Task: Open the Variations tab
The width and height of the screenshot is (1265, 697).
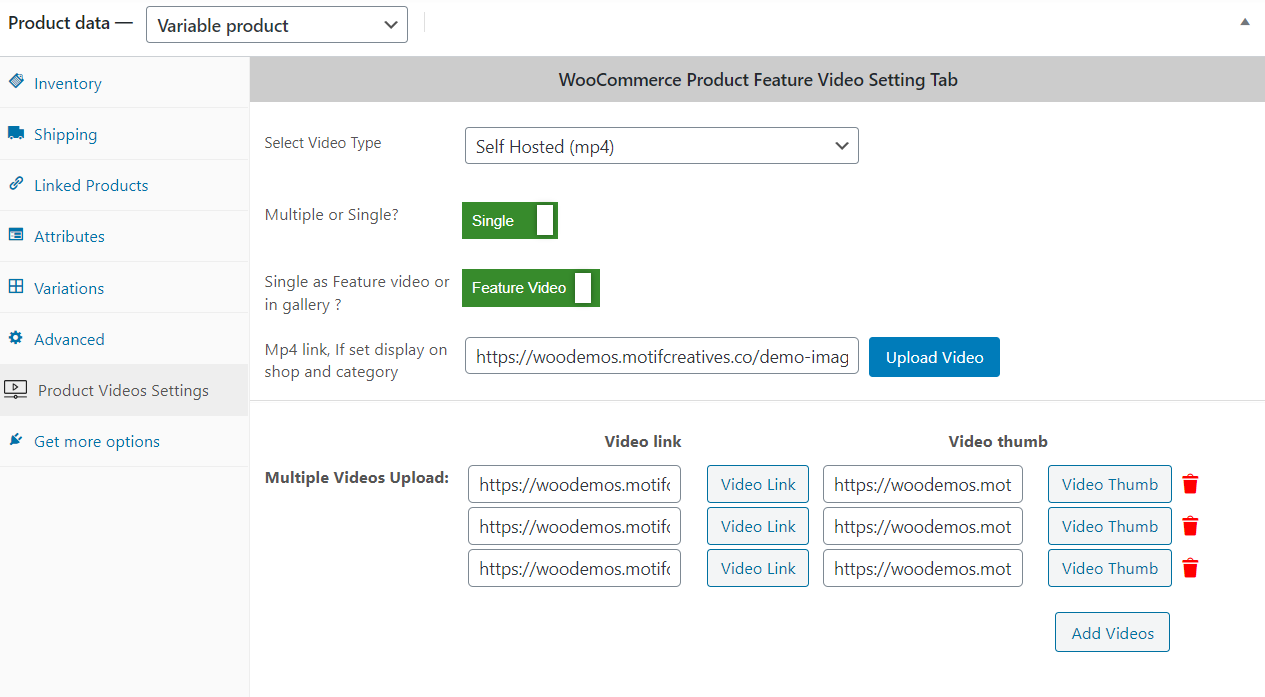Action: click(67, 287)
